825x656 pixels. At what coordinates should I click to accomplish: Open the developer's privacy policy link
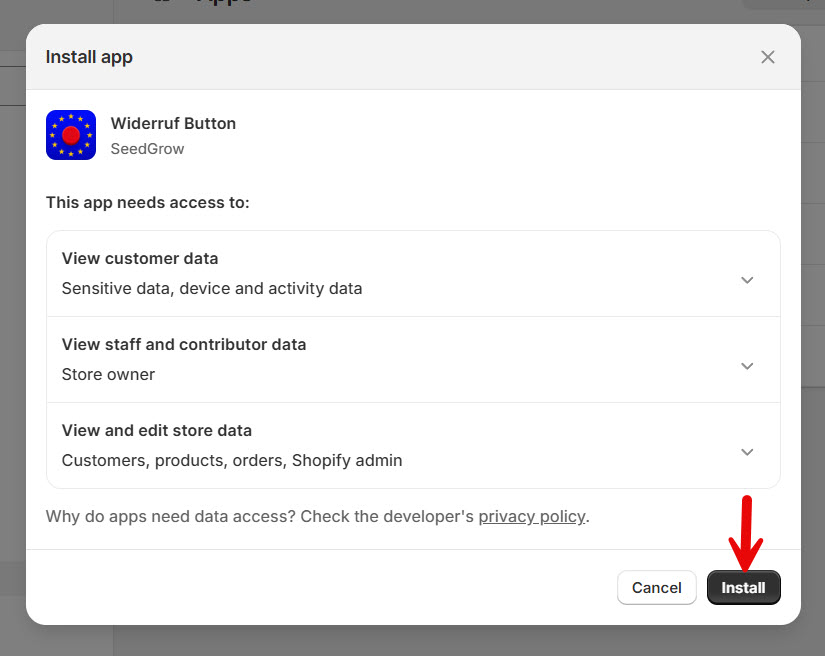(531, 517)
